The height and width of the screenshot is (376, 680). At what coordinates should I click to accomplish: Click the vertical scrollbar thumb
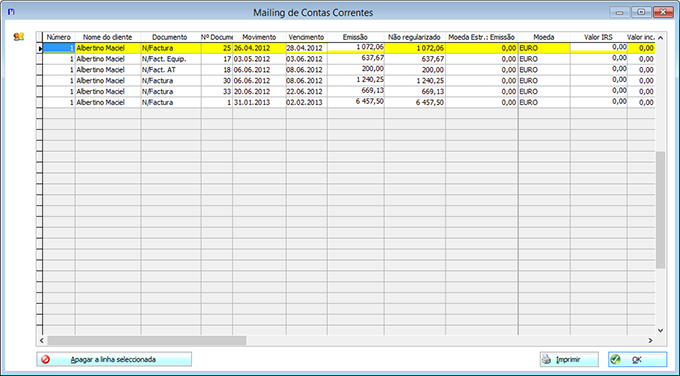pos(660,210)
